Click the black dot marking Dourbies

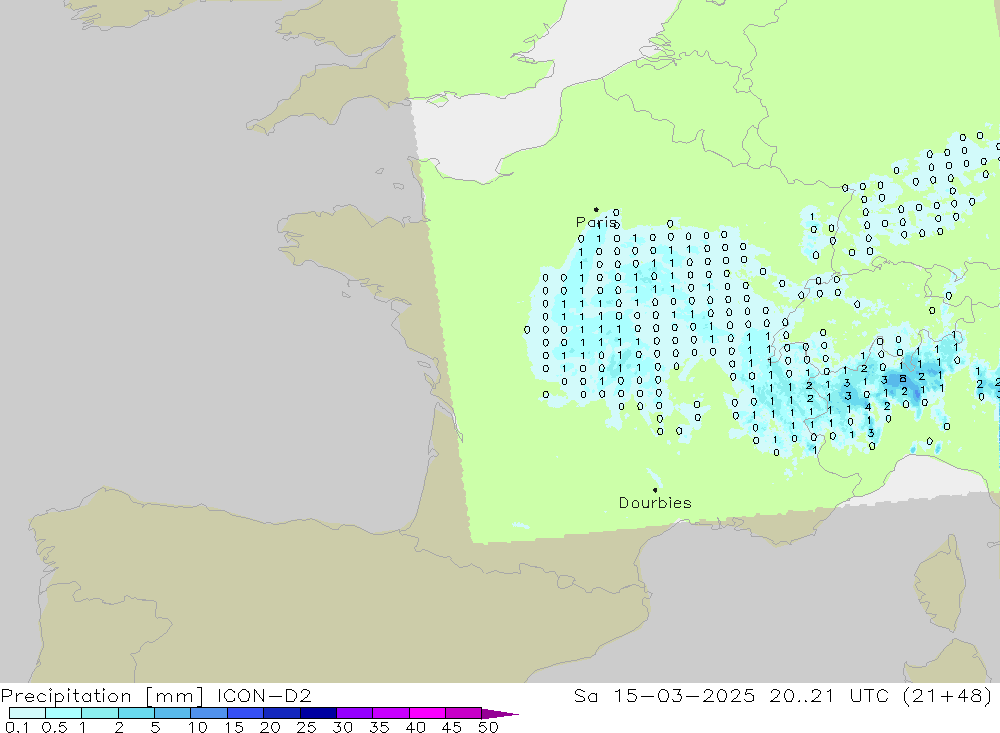tap(655, 490)
